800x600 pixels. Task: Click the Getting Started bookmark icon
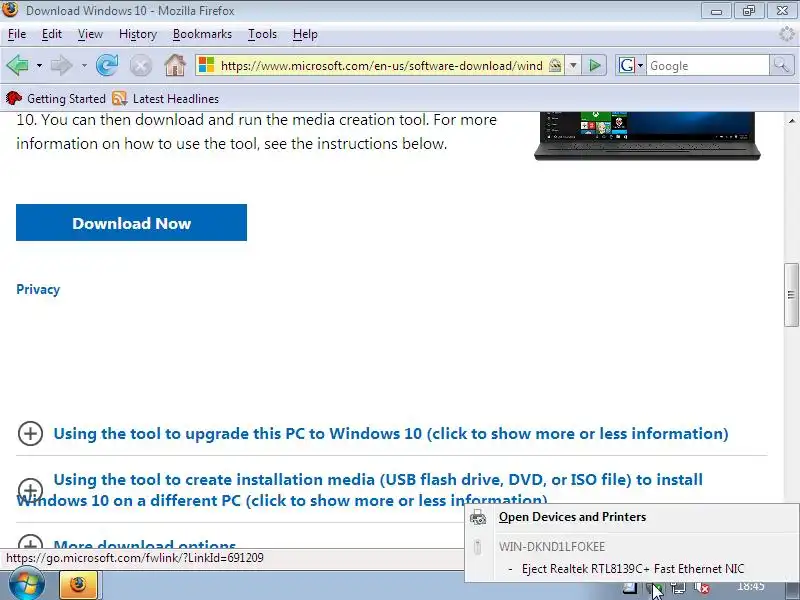13,98
